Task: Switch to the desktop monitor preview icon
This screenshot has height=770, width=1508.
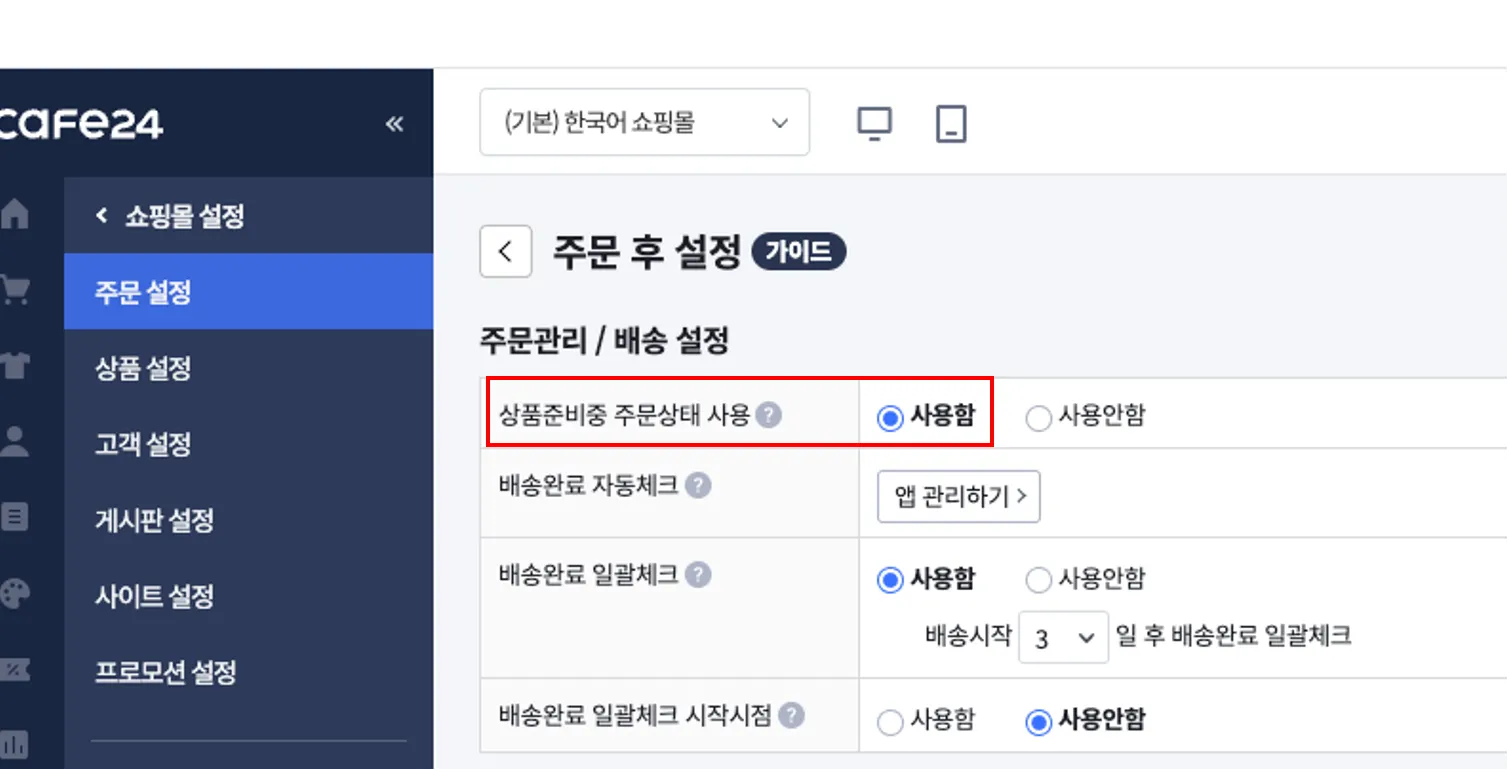Action: coord(875,124)
